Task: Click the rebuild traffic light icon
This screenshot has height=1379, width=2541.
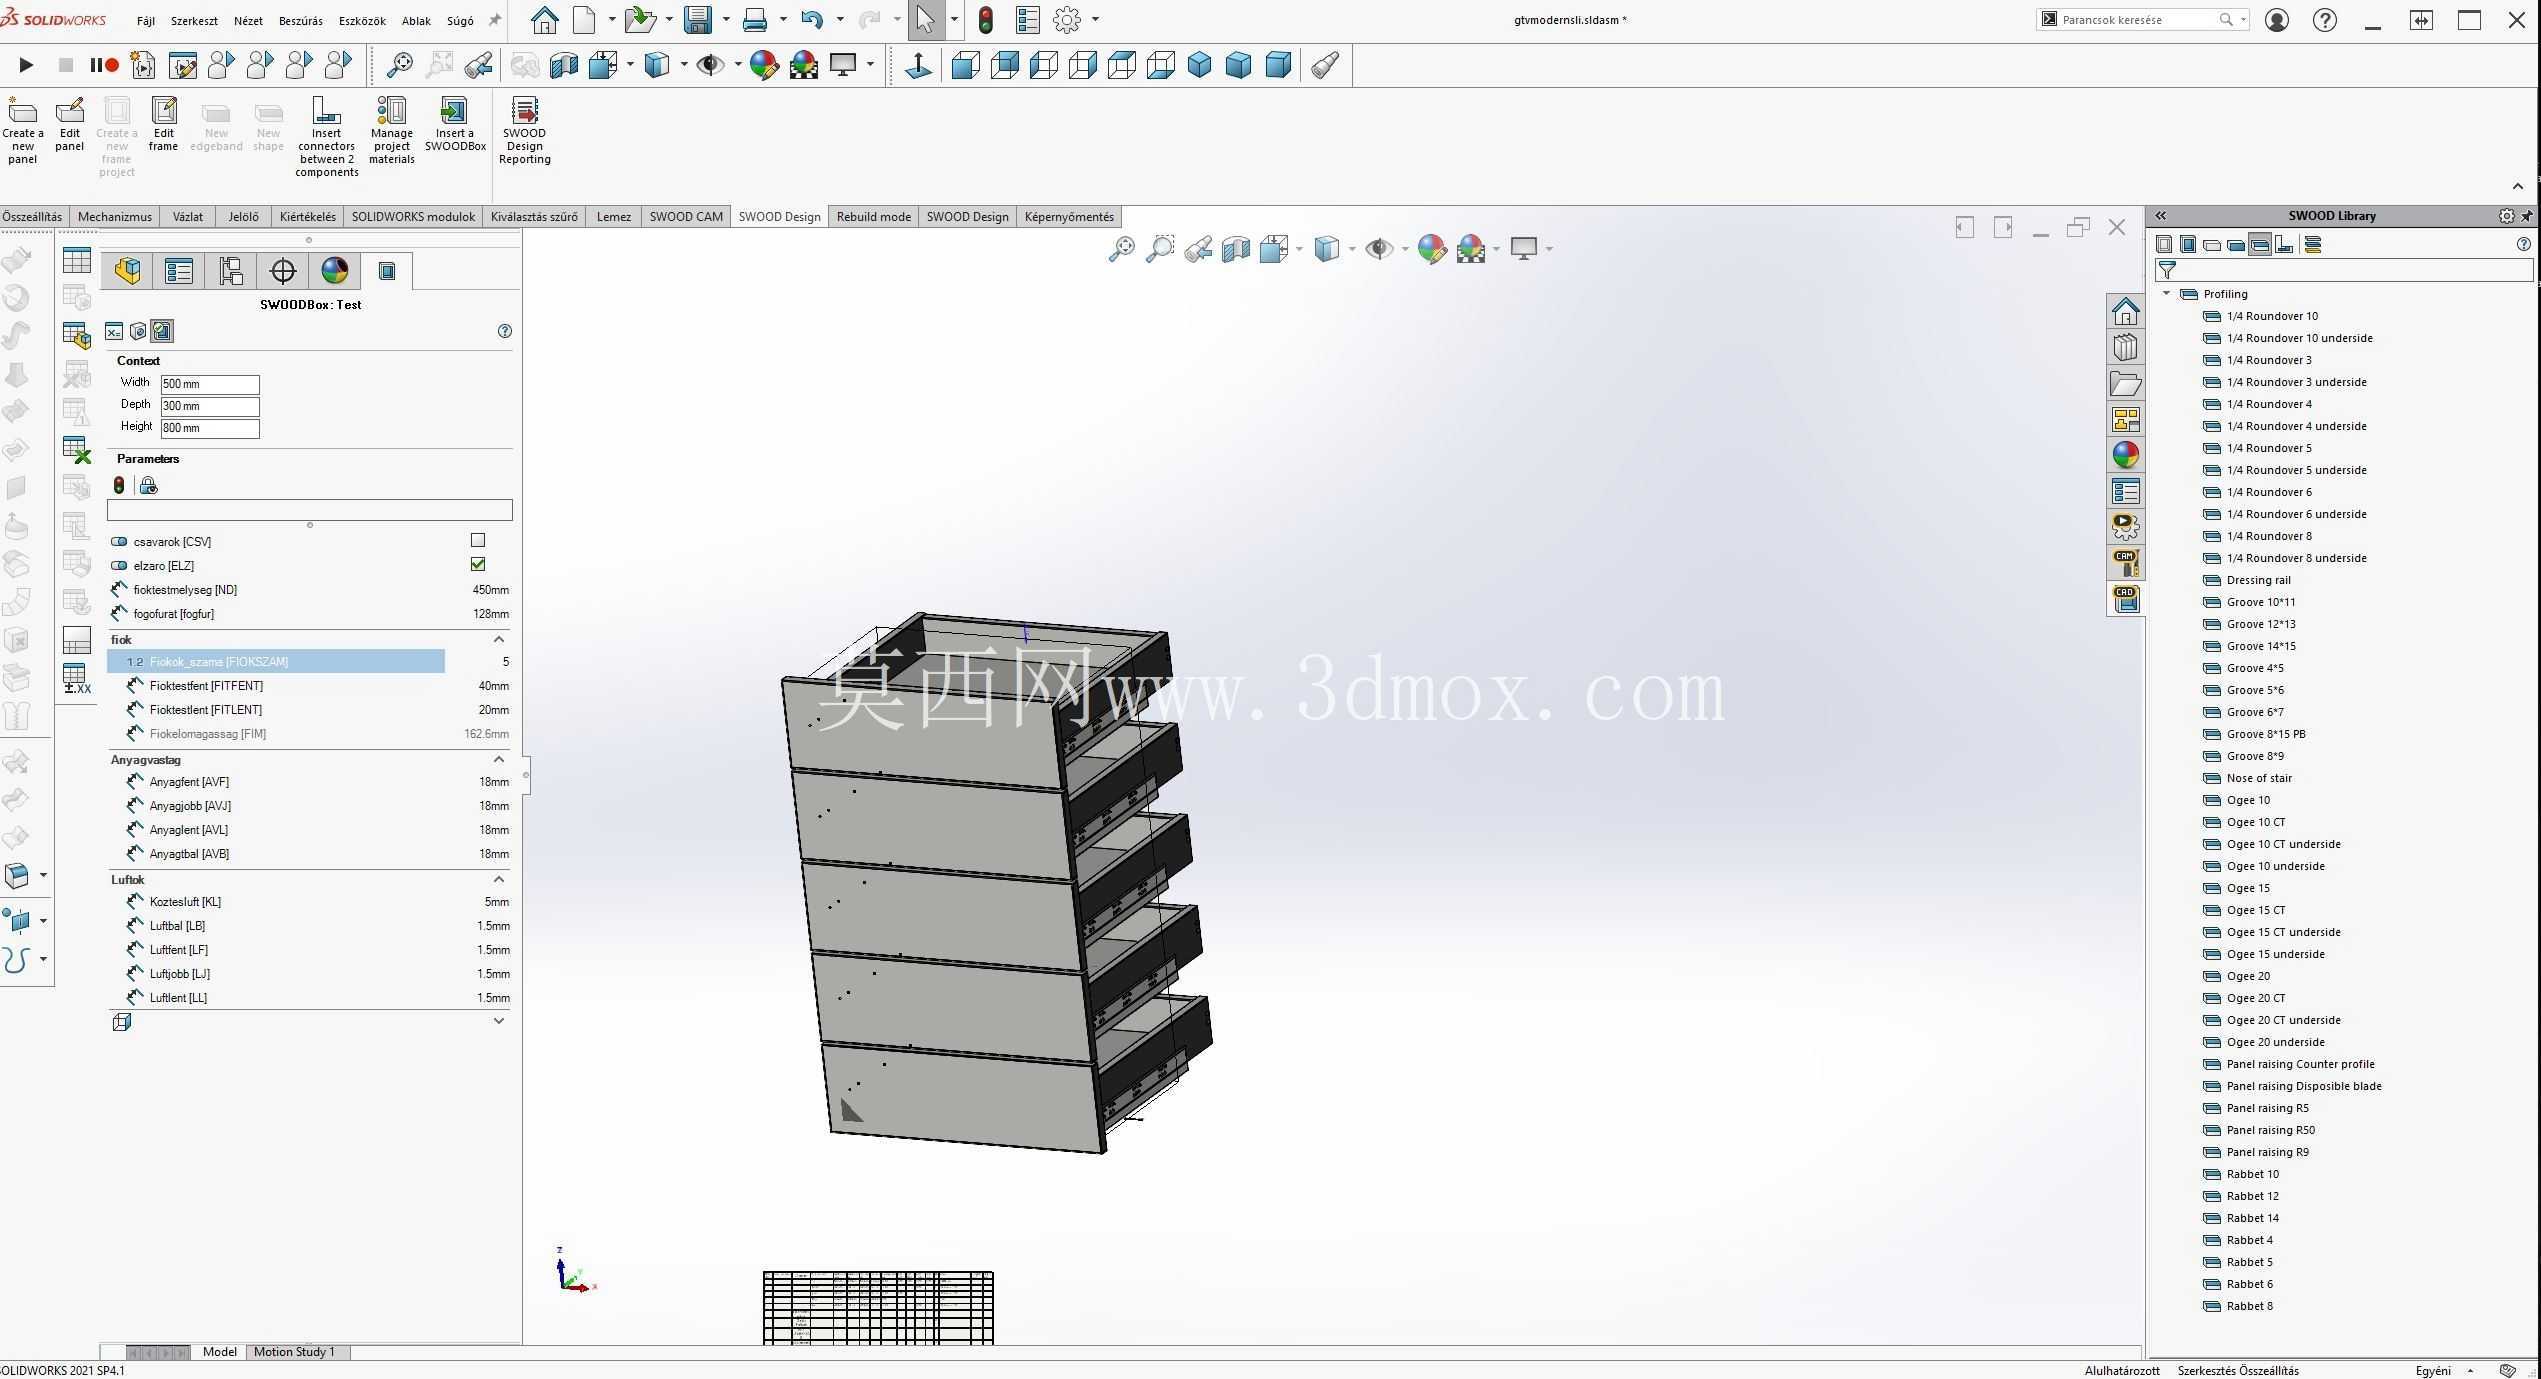Action: point(985,20)
